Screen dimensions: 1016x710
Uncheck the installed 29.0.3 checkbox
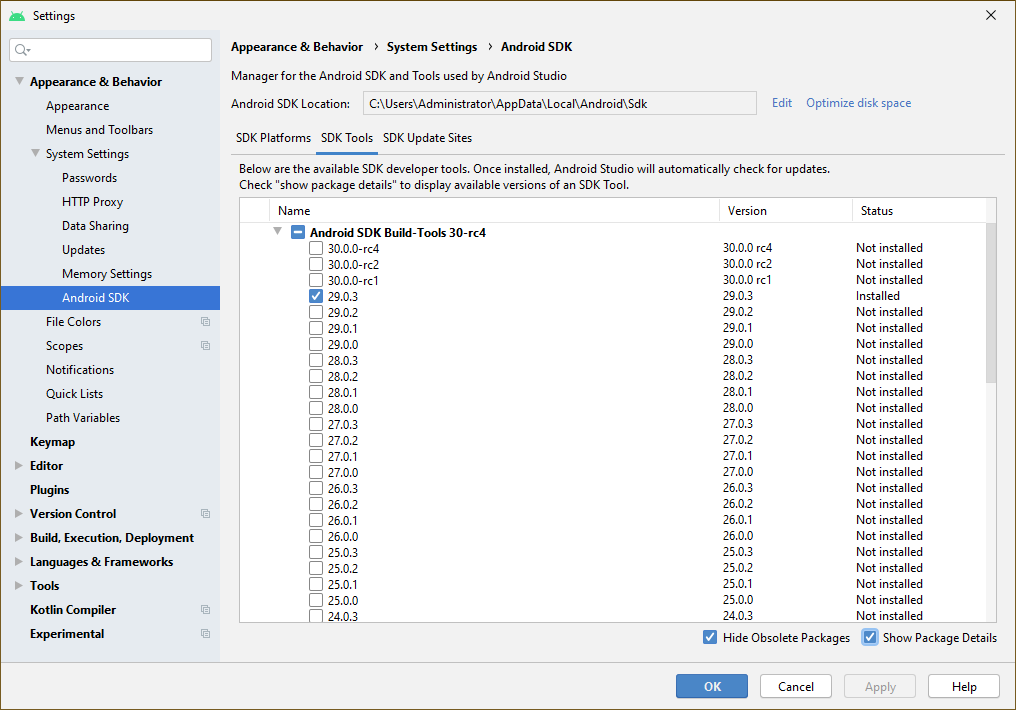[x=316, y=296]
